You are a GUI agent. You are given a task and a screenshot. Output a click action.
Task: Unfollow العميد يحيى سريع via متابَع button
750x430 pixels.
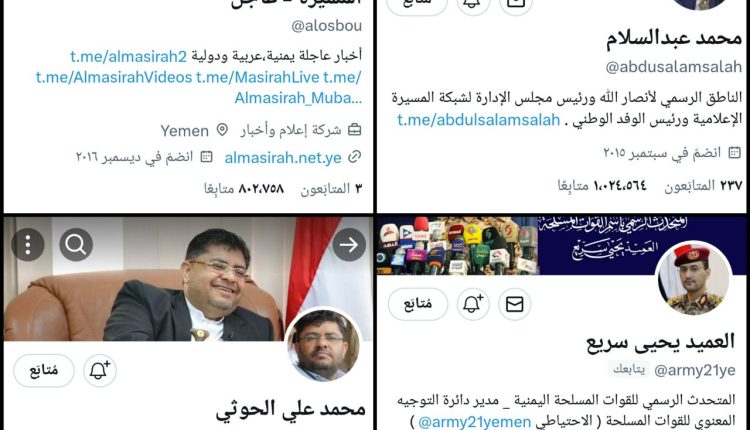point(418,304)
